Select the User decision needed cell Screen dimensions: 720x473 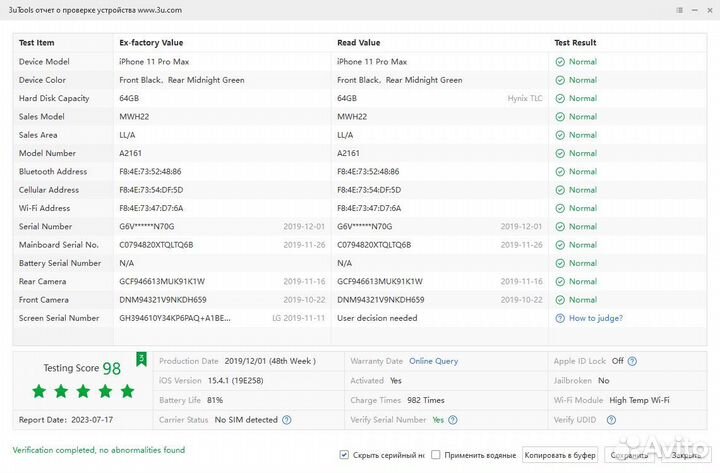click(377, 318)
